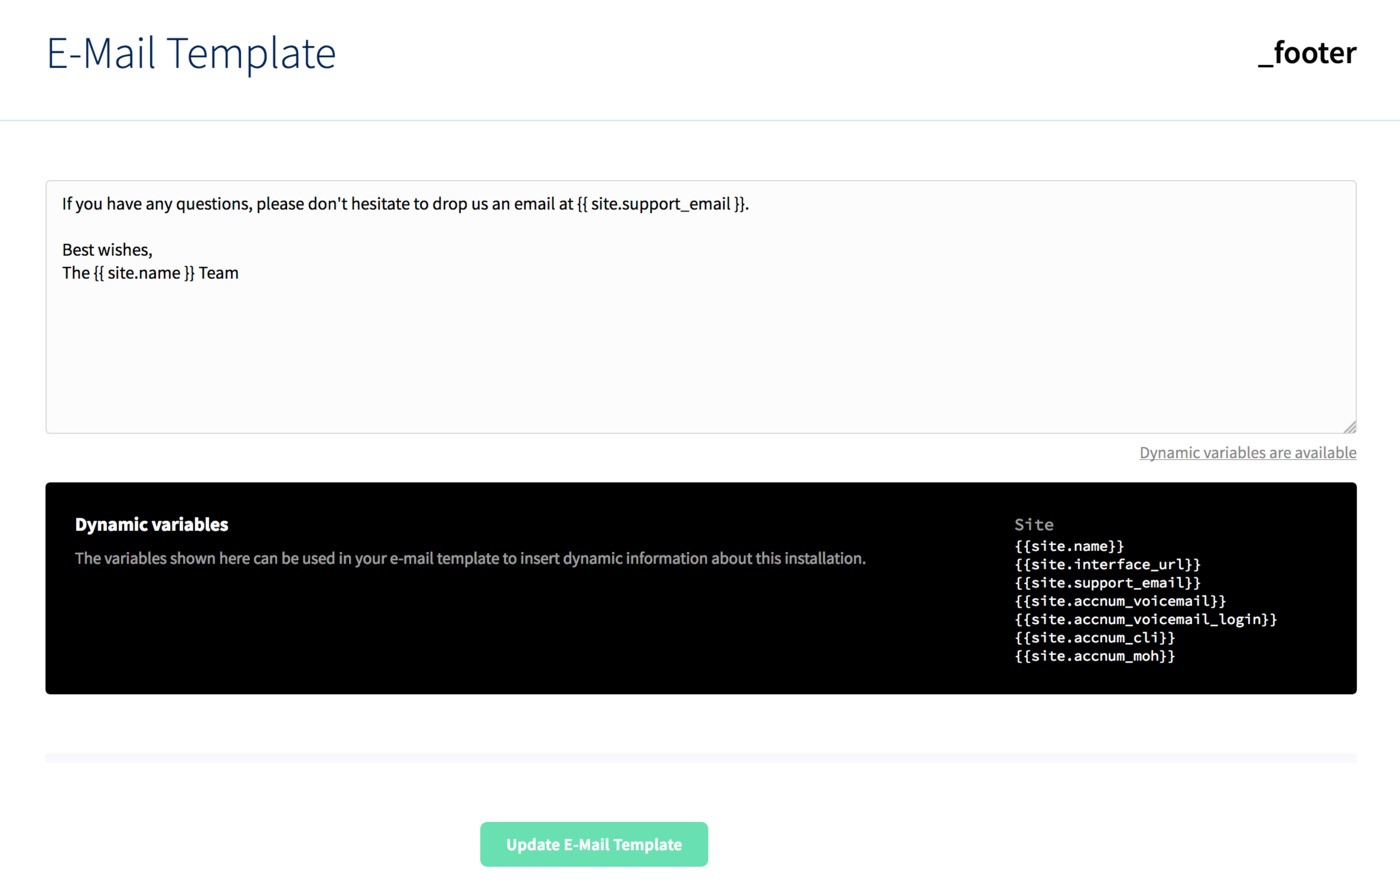This screenshot has width=1400, height=888.
Task: Click the dynamic variables description sentence
Action: point(470,558)
